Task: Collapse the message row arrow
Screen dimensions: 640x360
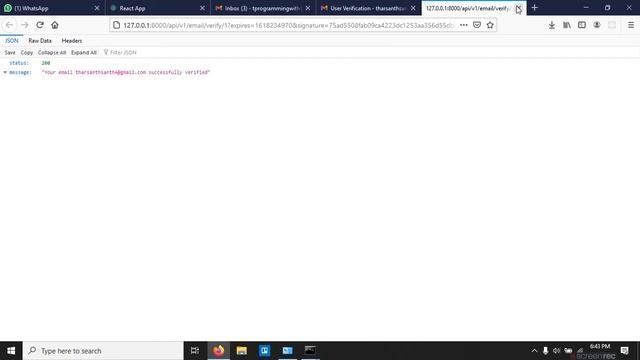Action: tap(5, 72)
